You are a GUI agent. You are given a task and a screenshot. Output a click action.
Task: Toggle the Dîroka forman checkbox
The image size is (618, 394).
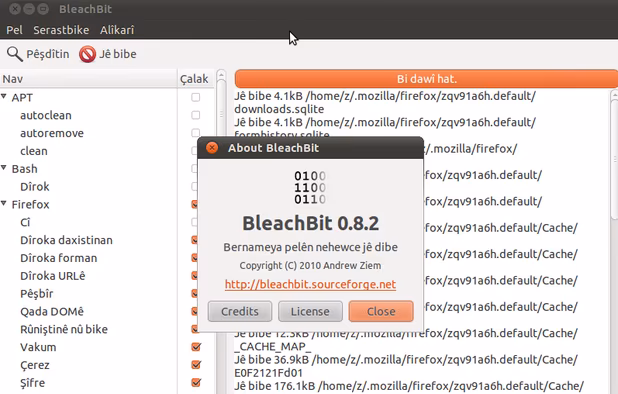click(x=194, y=258)
